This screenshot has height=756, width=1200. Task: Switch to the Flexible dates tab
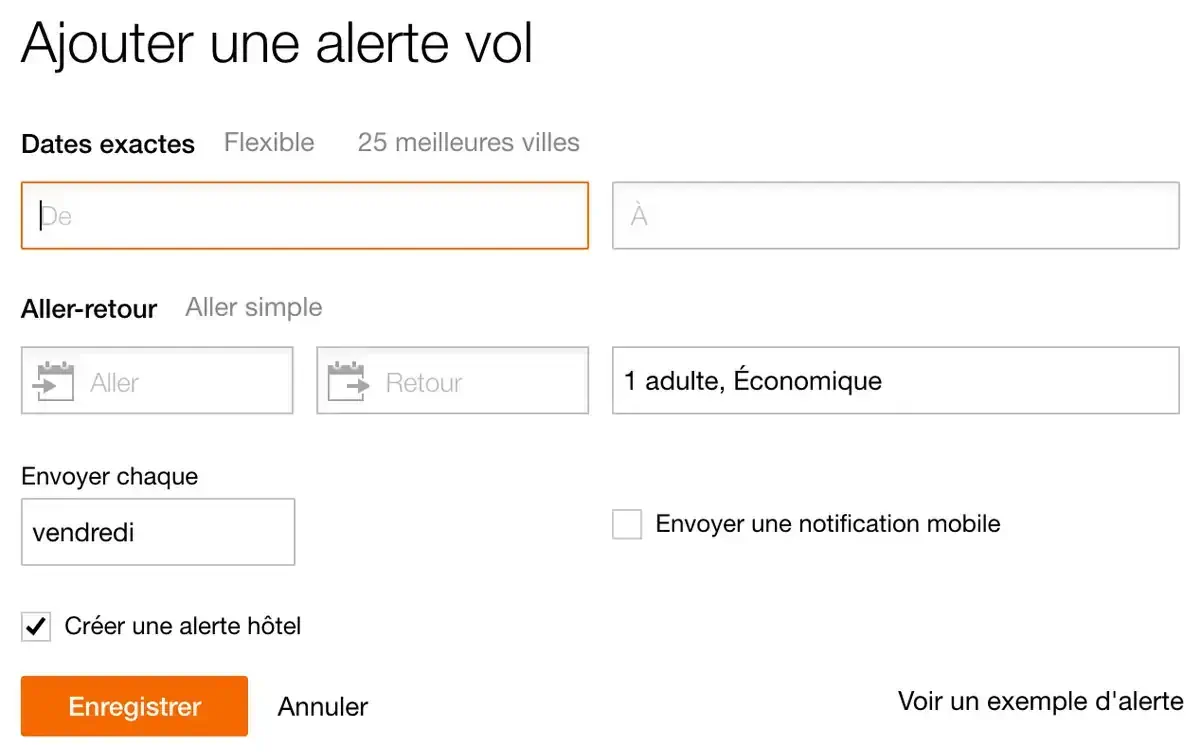[x=269, y=143]
